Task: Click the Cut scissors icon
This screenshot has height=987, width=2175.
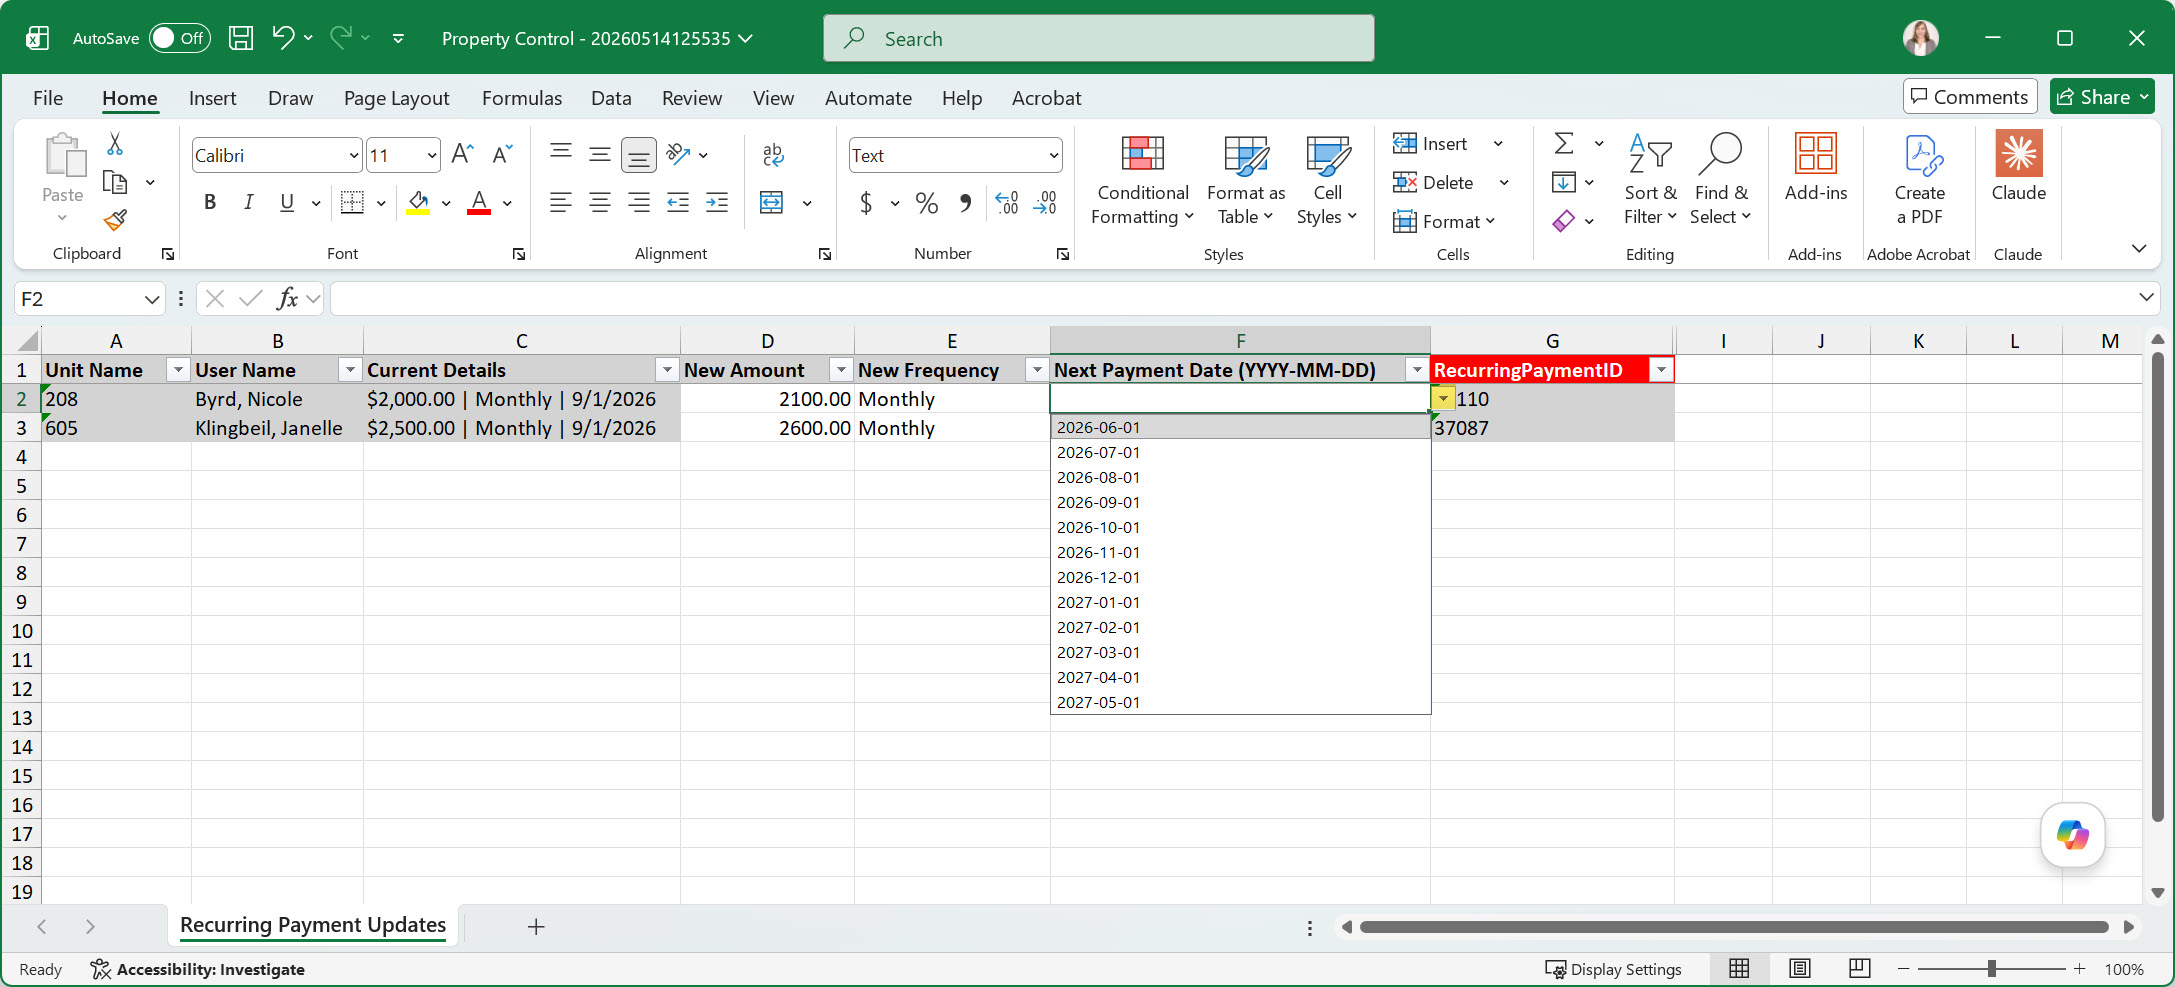Action: click(115, 145)
